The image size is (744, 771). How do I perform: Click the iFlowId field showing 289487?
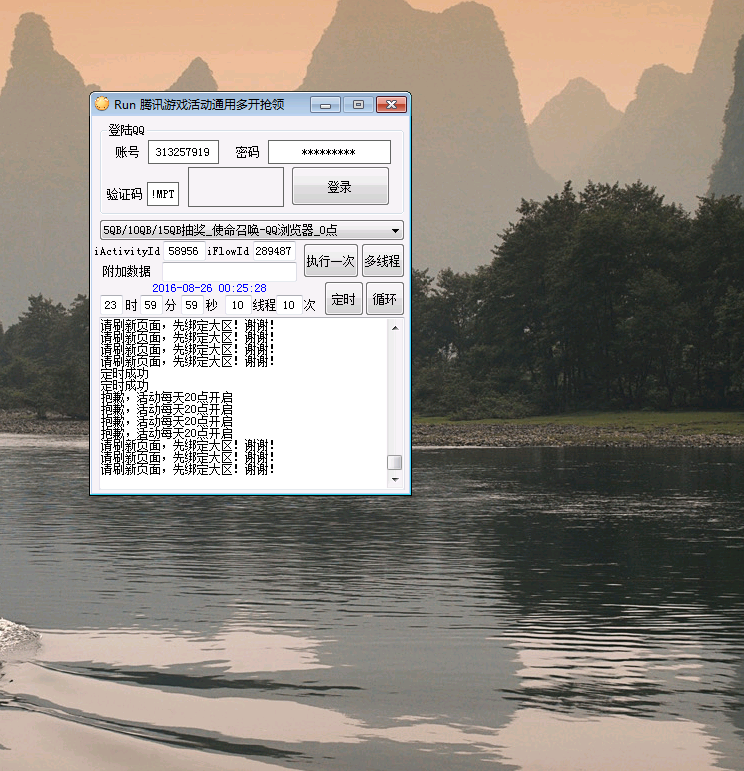click(273, 251)
